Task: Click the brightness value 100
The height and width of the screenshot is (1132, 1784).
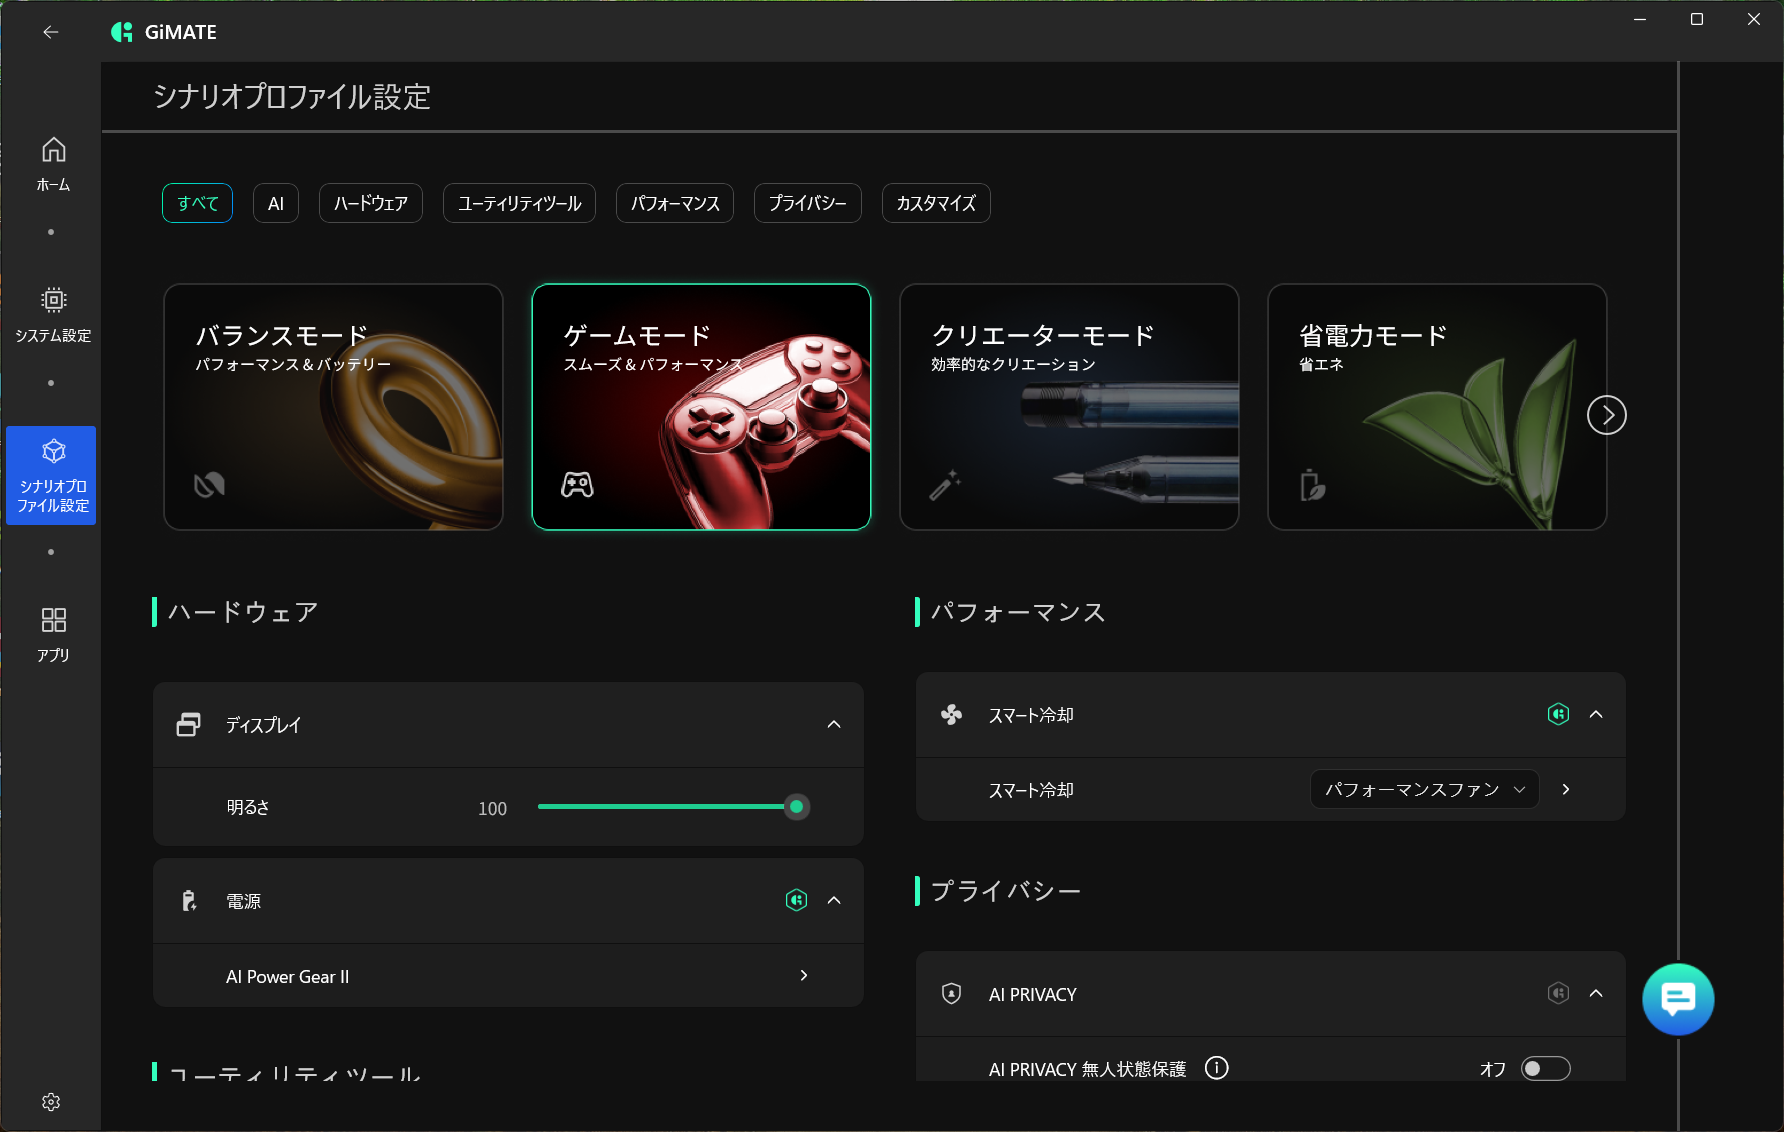Action: pyautogui.click(x=492, y=808)
